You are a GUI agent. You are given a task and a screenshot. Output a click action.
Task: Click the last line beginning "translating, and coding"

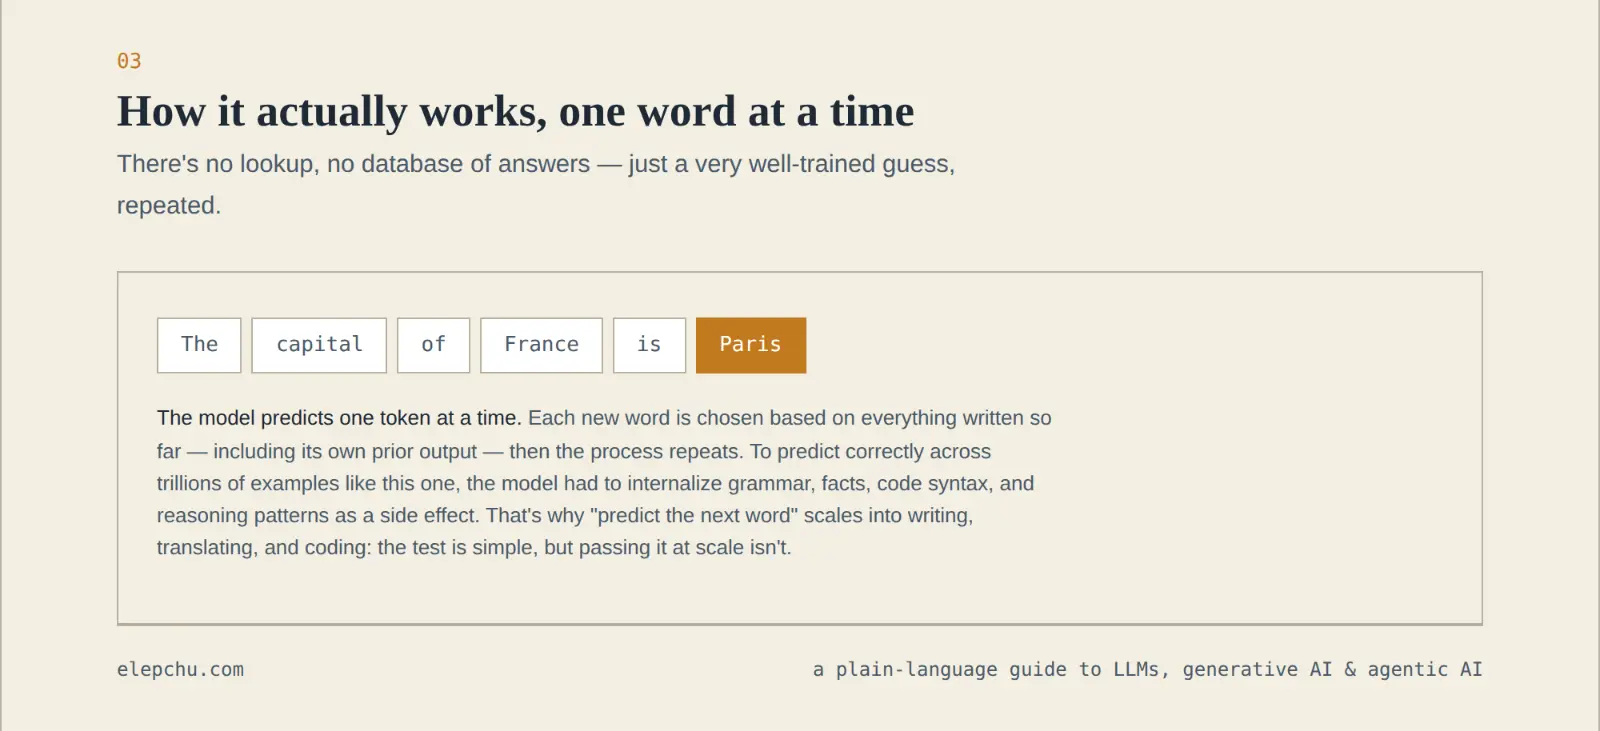[x=474, y=548]
